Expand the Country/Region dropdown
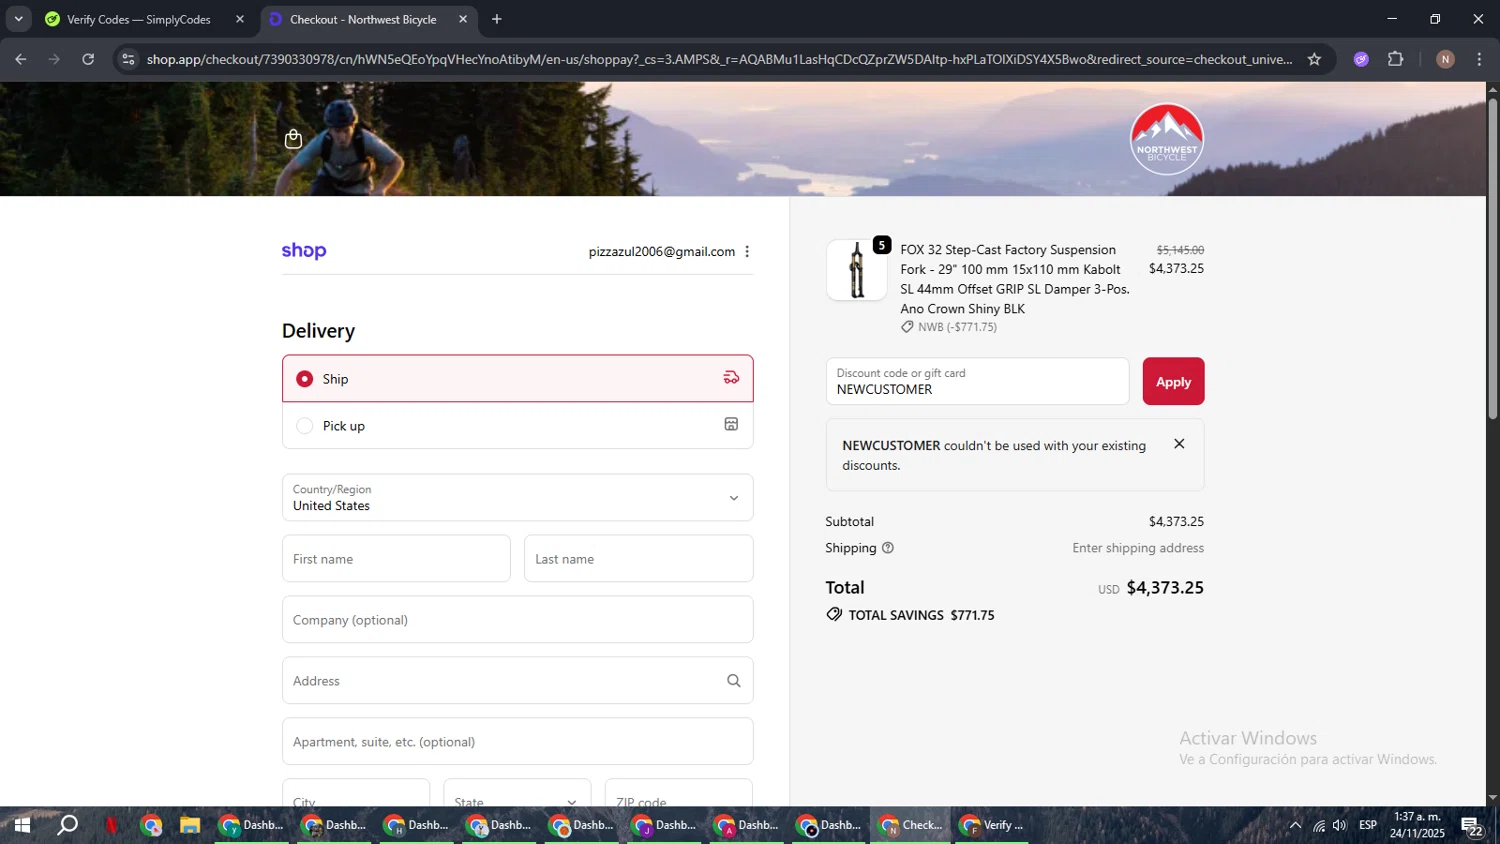 (518, 498)
